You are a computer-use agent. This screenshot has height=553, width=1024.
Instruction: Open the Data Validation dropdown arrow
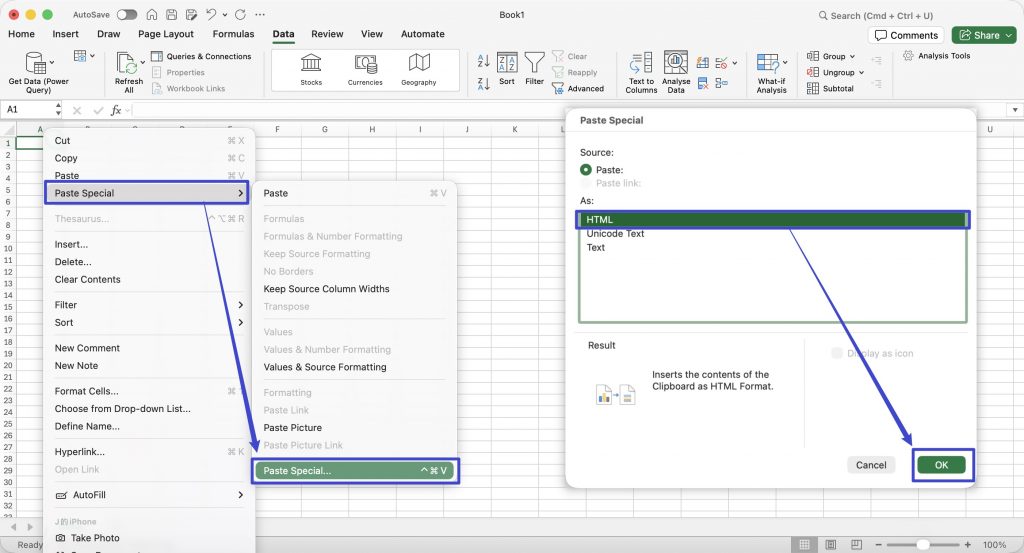point(735,63)
